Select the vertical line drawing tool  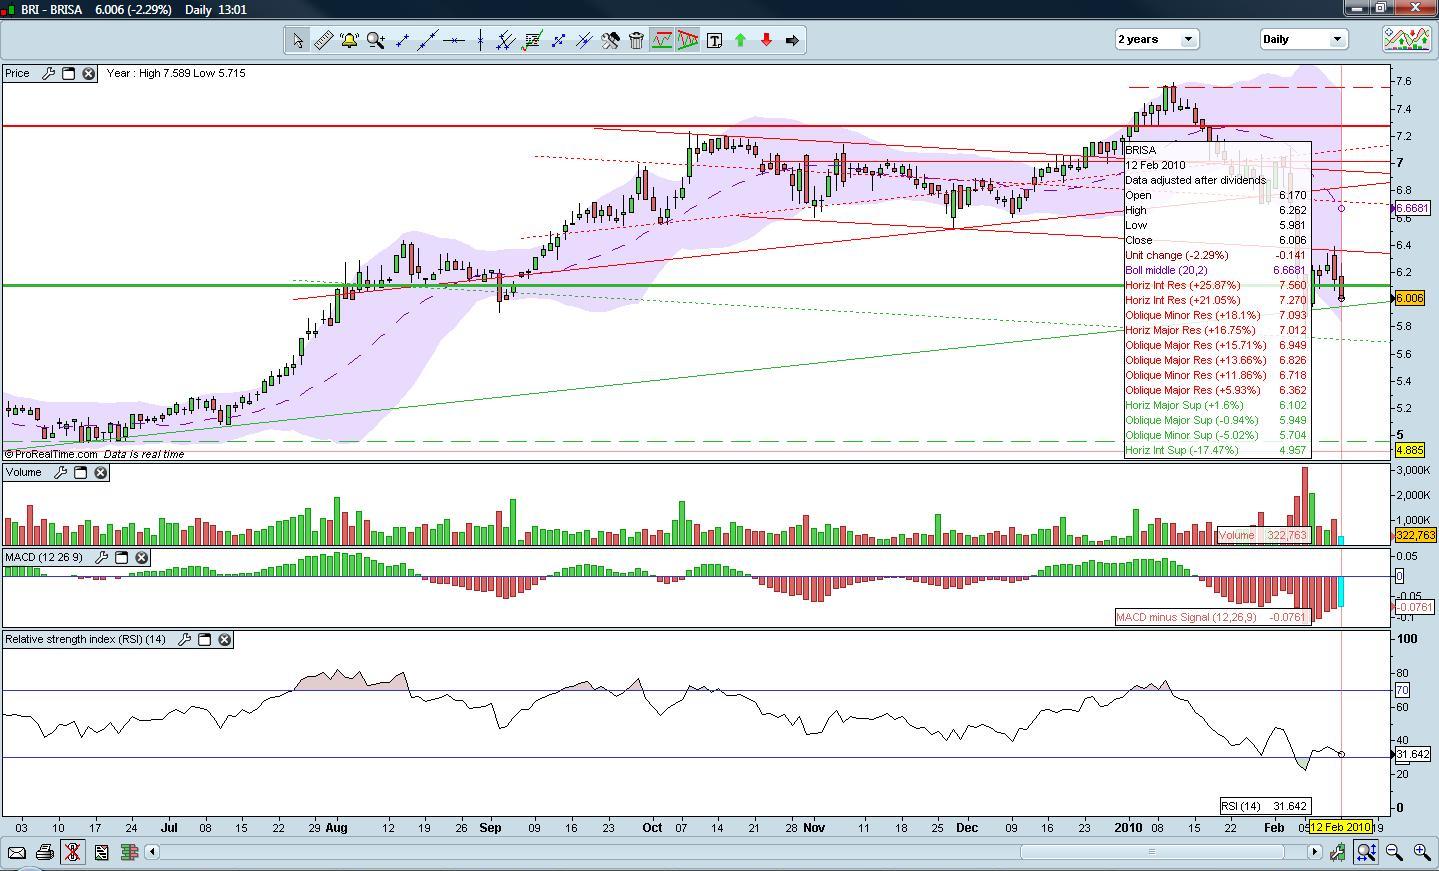point(480,40)
